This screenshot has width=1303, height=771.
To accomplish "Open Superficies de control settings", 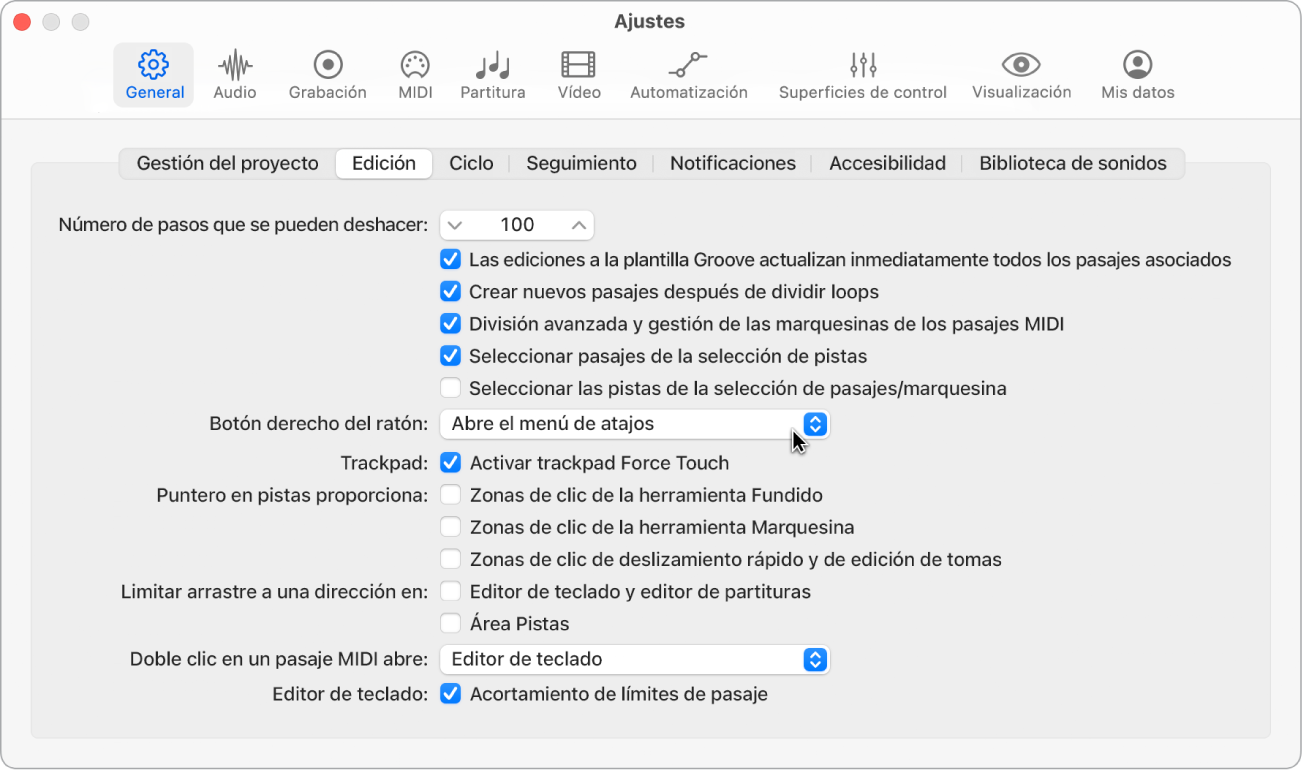I will (862, 75).
